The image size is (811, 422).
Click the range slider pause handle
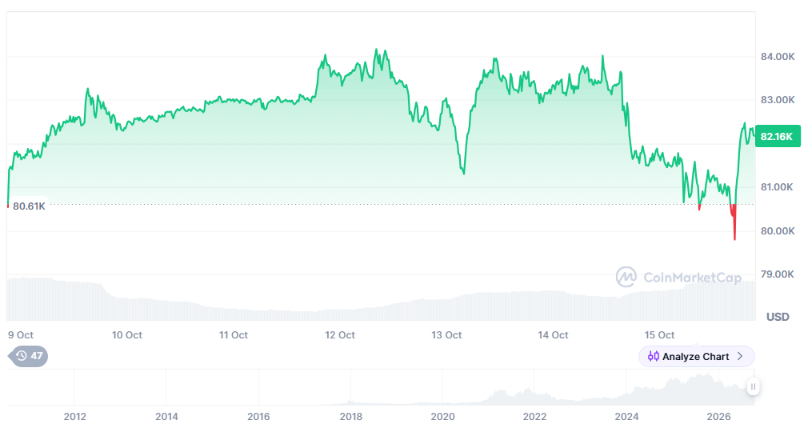(753, 386)
